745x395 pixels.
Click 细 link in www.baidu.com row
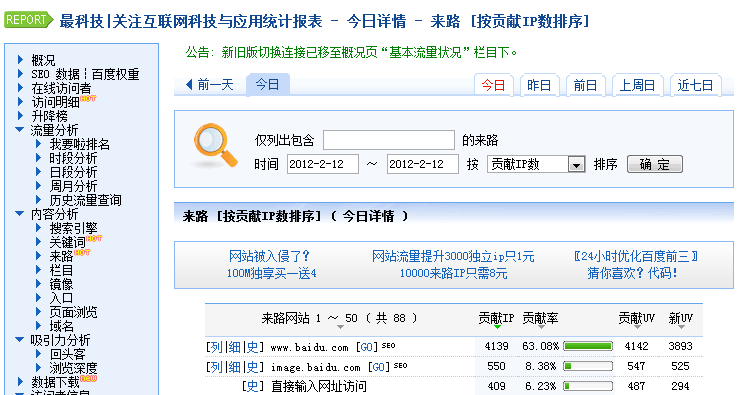[x=234, y=347]
